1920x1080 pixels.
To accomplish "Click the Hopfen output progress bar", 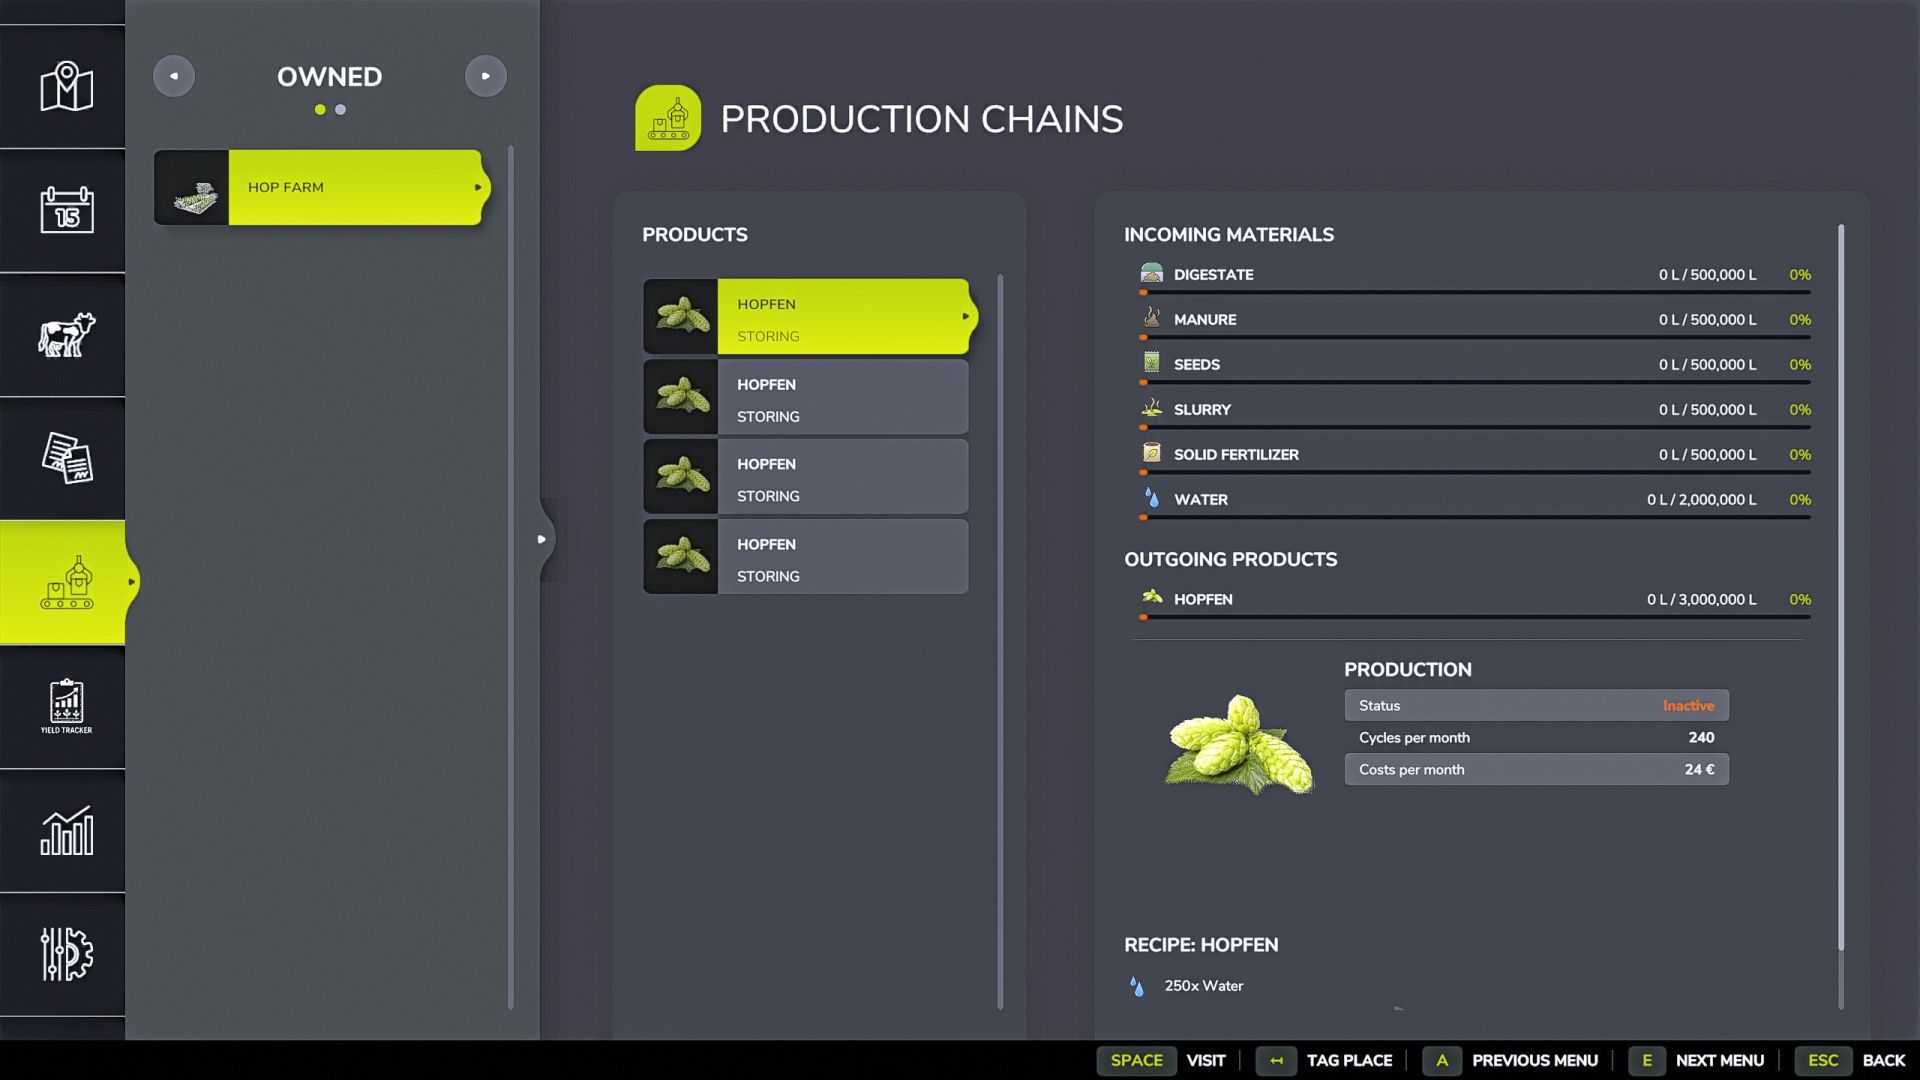I will click(x=1475, y=617).
